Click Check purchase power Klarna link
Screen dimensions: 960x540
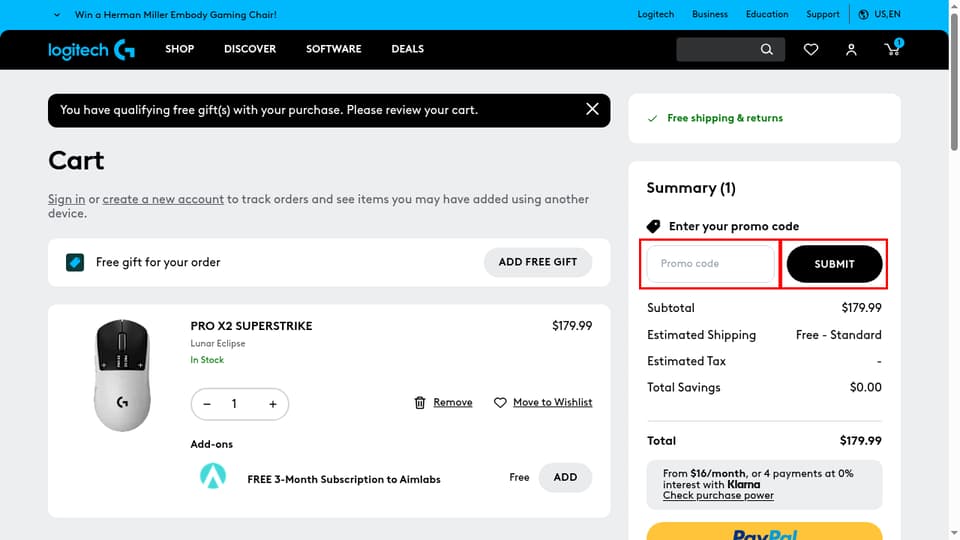pos(718,495)
